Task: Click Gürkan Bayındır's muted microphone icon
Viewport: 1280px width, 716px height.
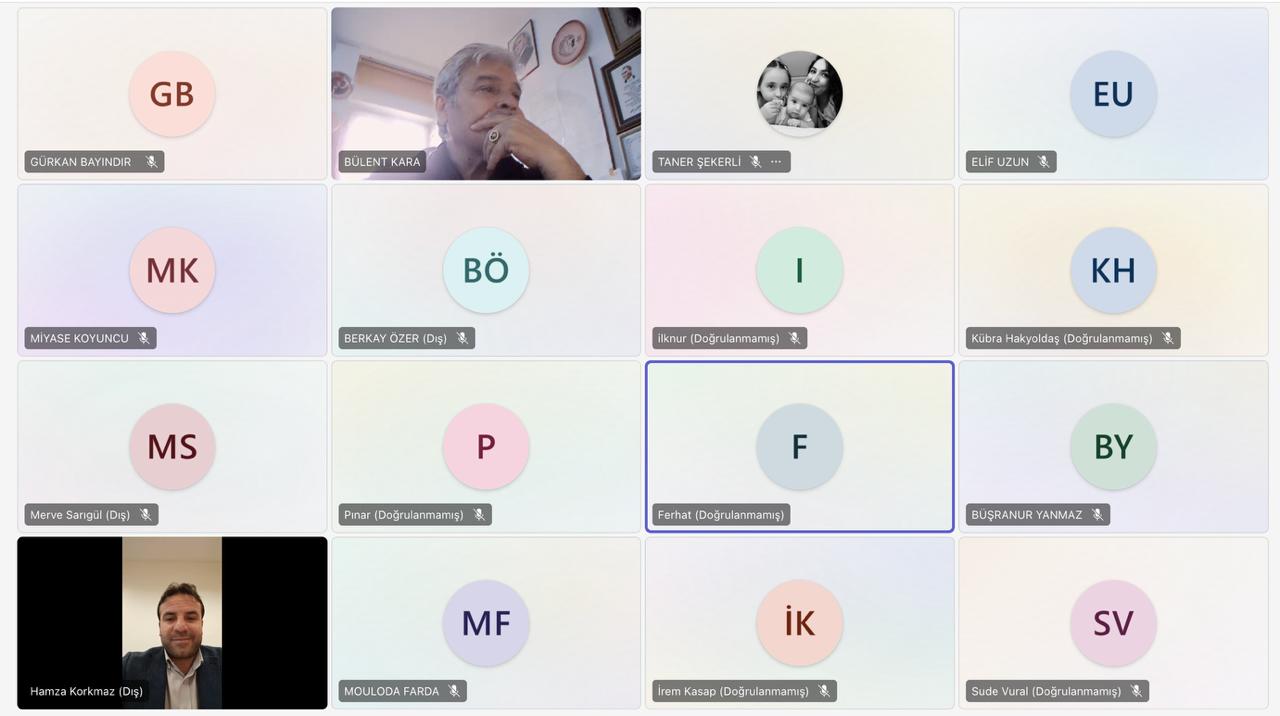Action: [x=152, y=162]
